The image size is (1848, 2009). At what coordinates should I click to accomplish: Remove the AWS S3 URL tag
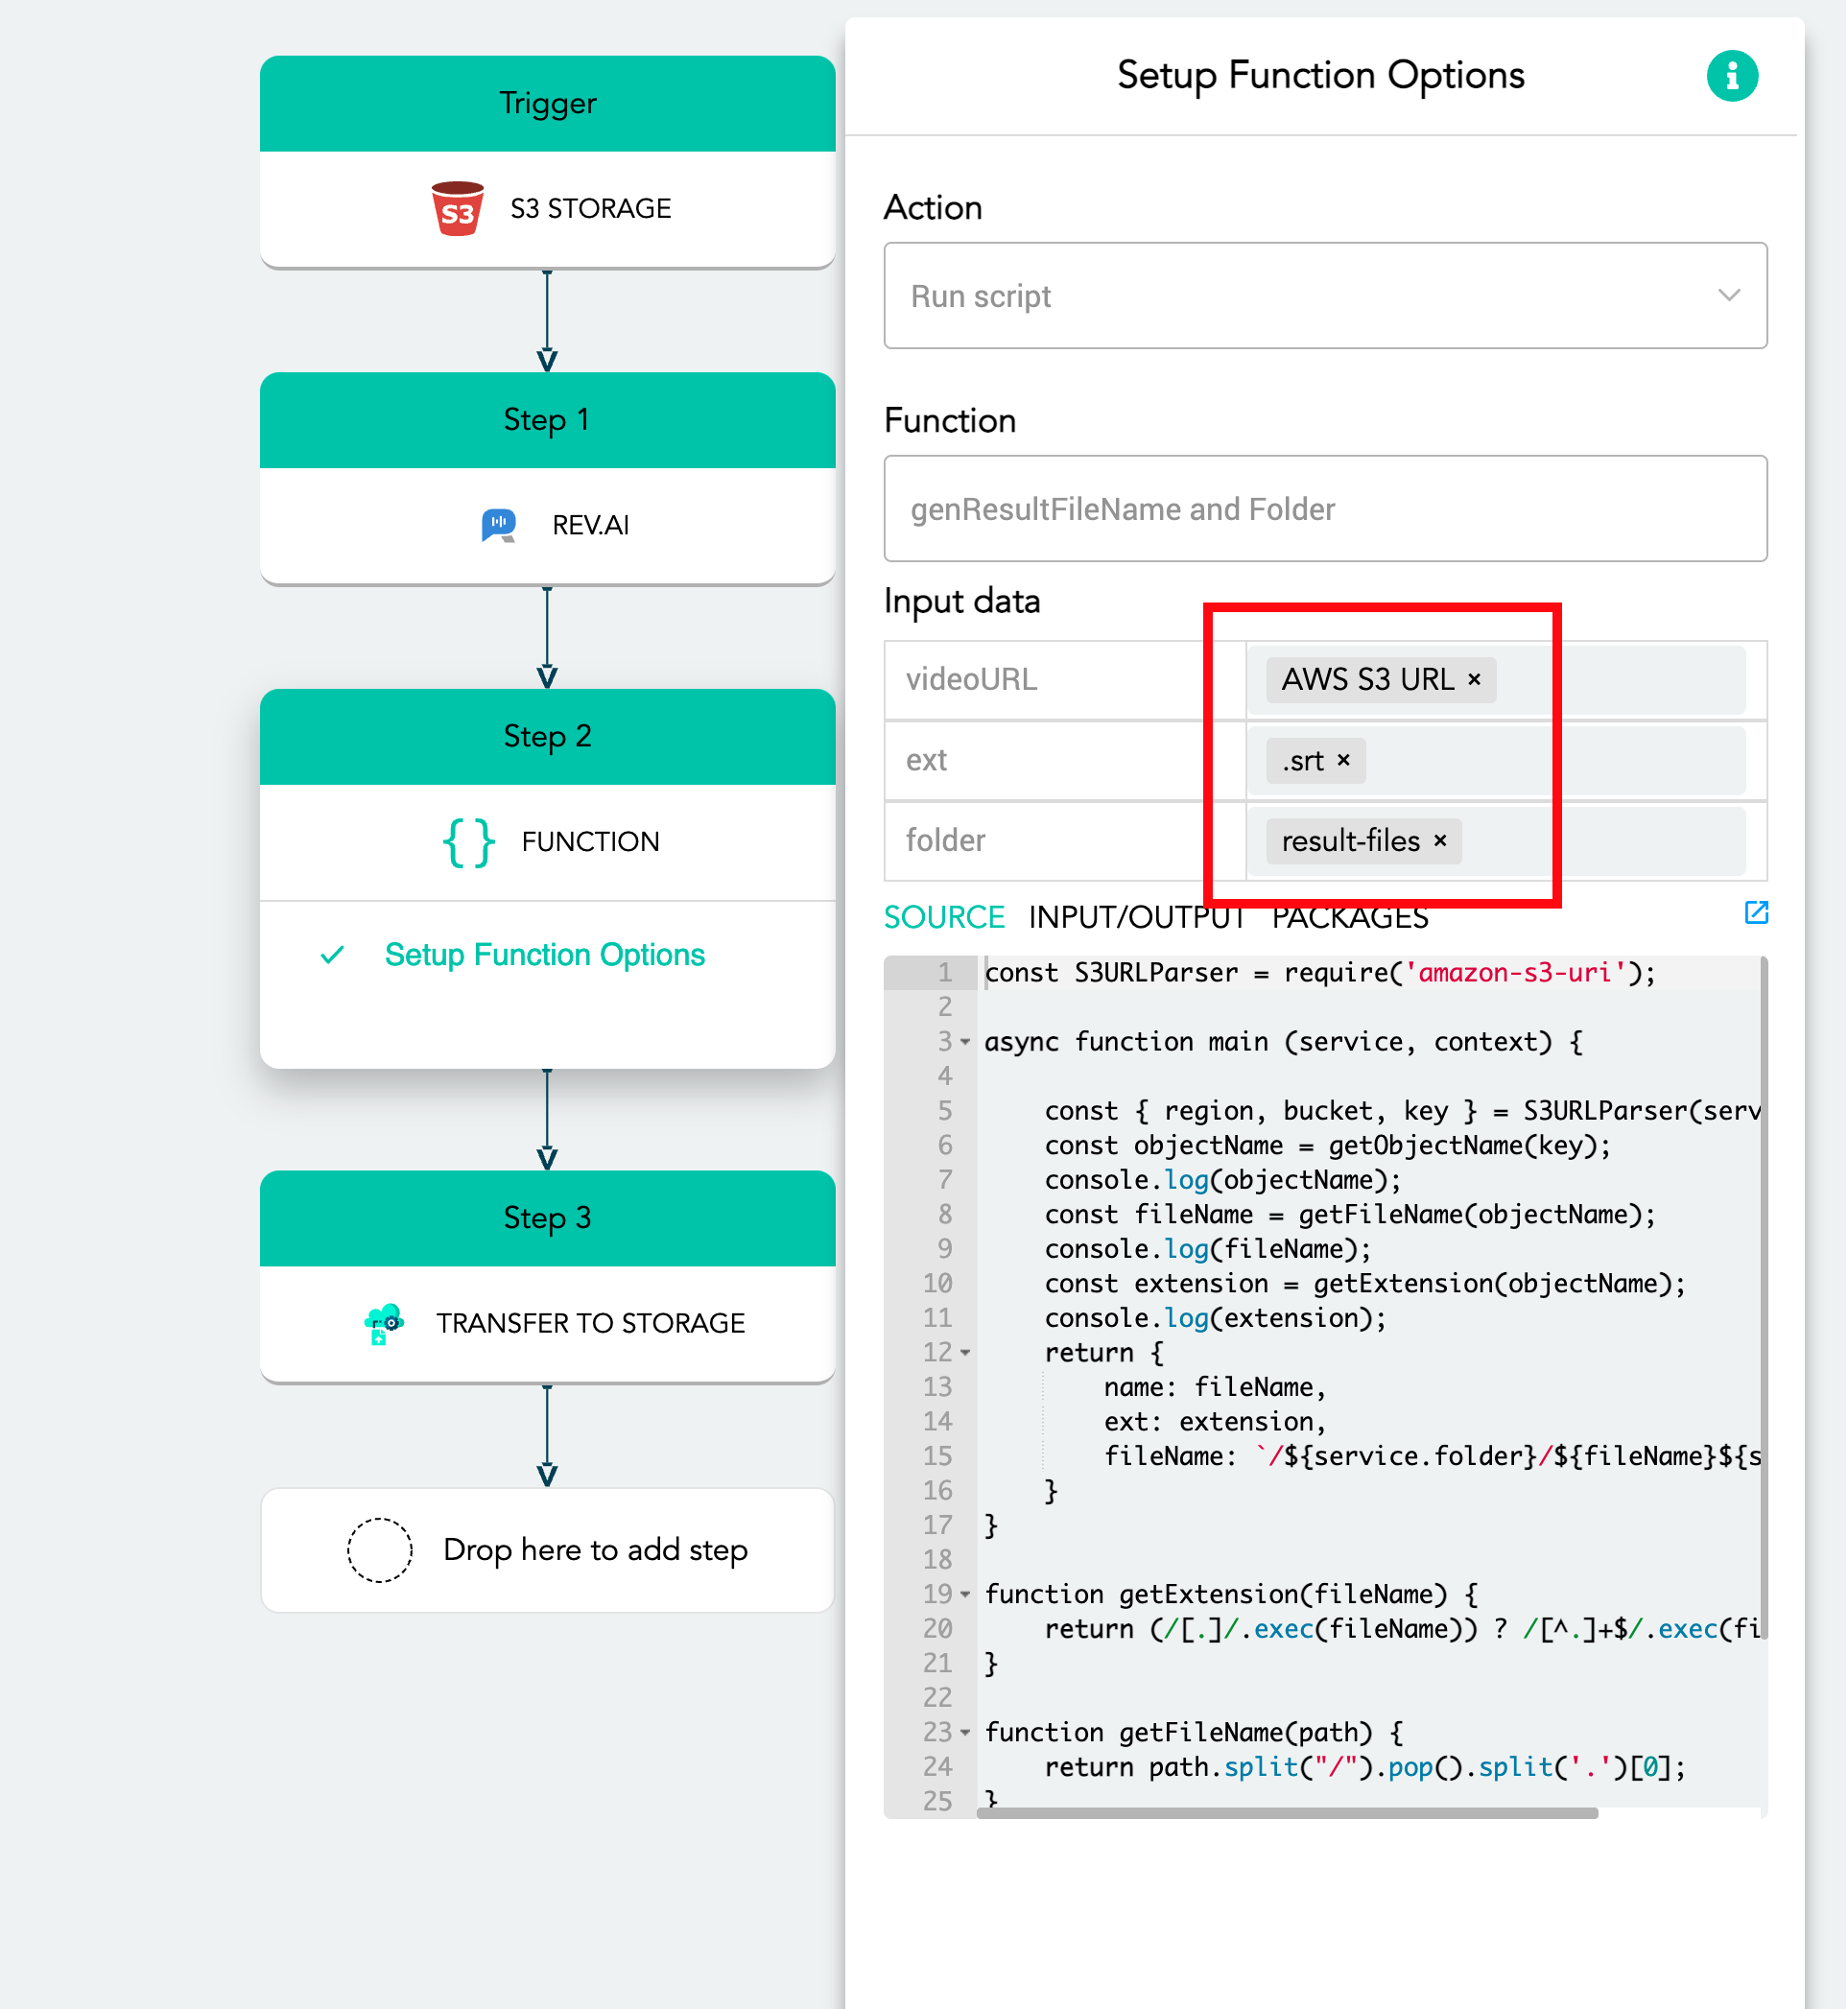click(x=1474, y=679)
